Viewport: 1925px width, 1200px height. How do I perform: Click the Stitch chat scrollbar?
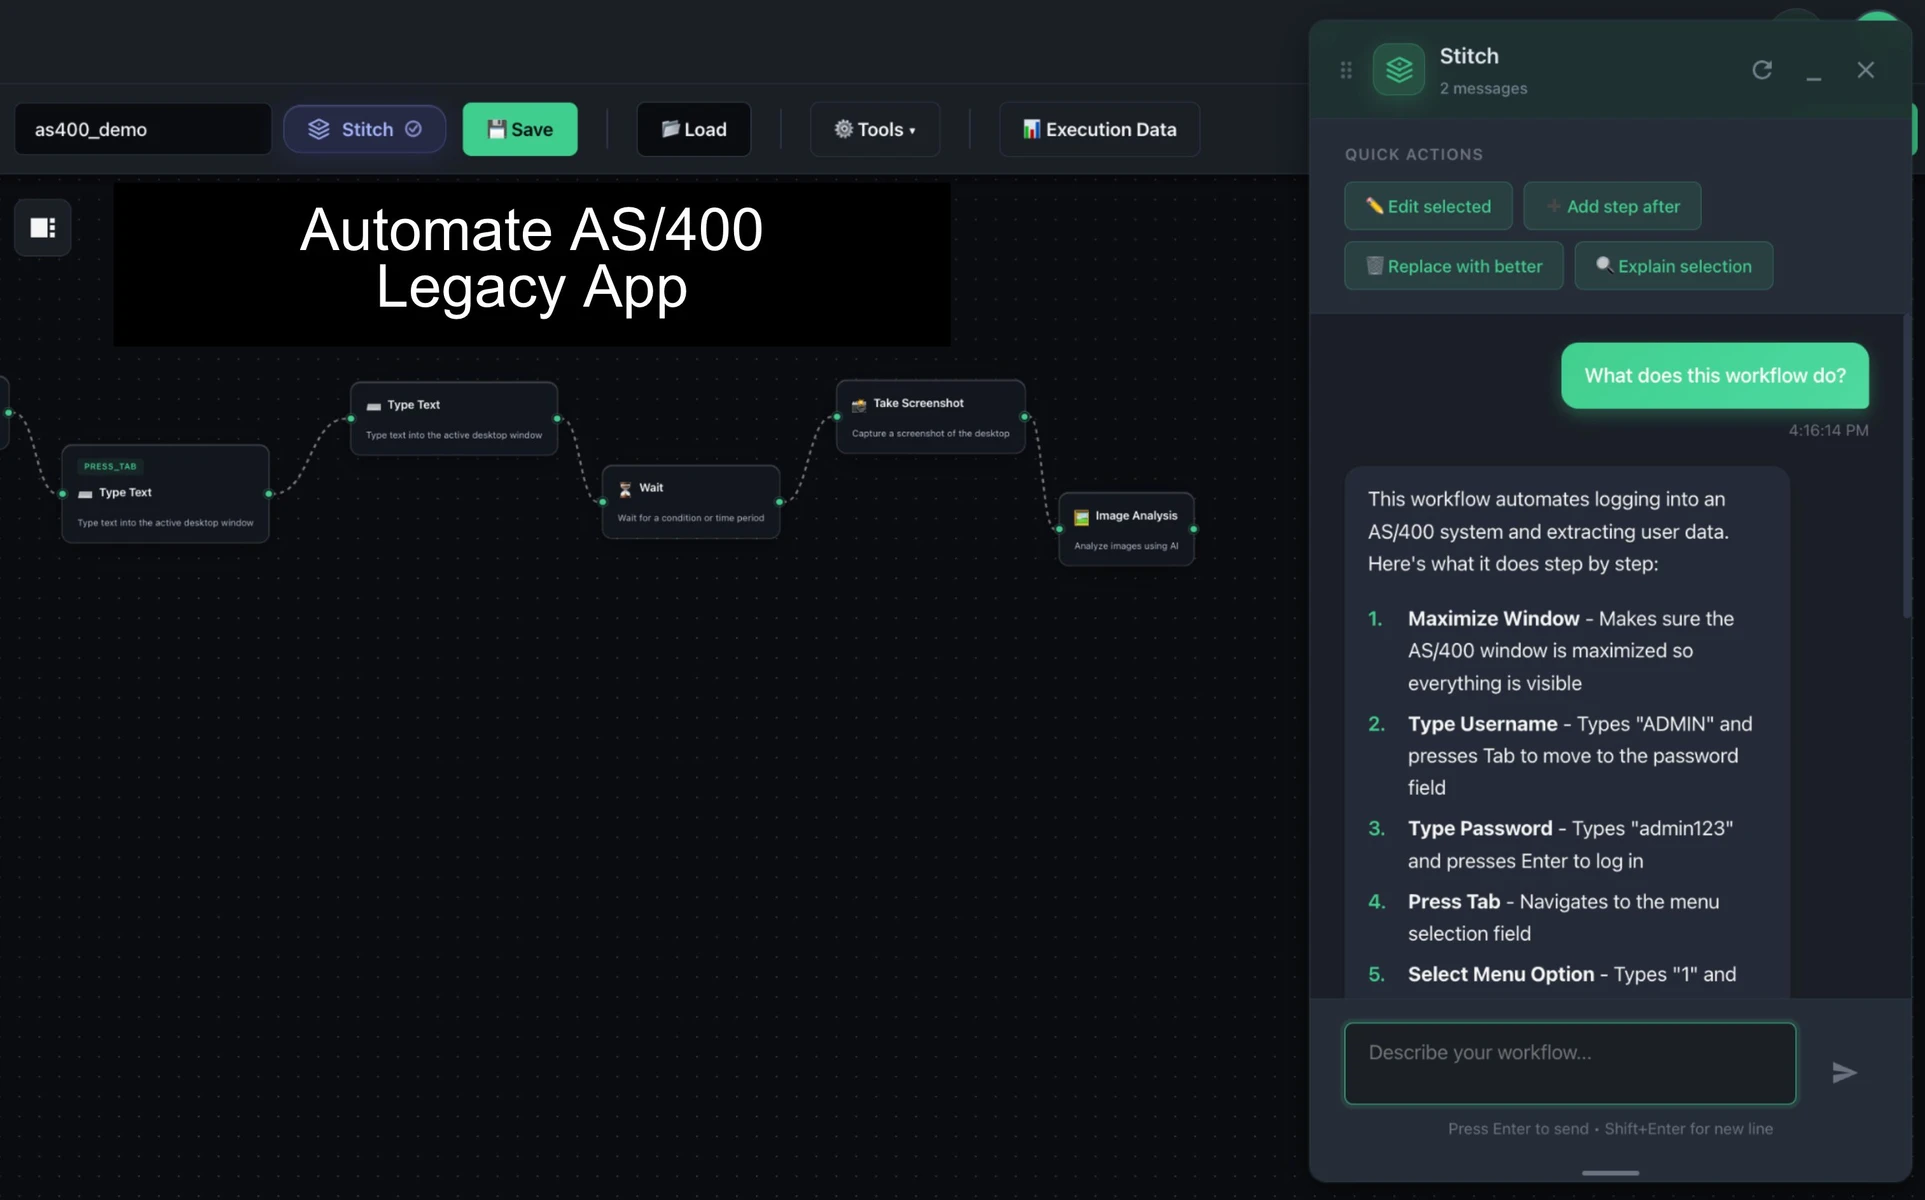coord(1906,466)
